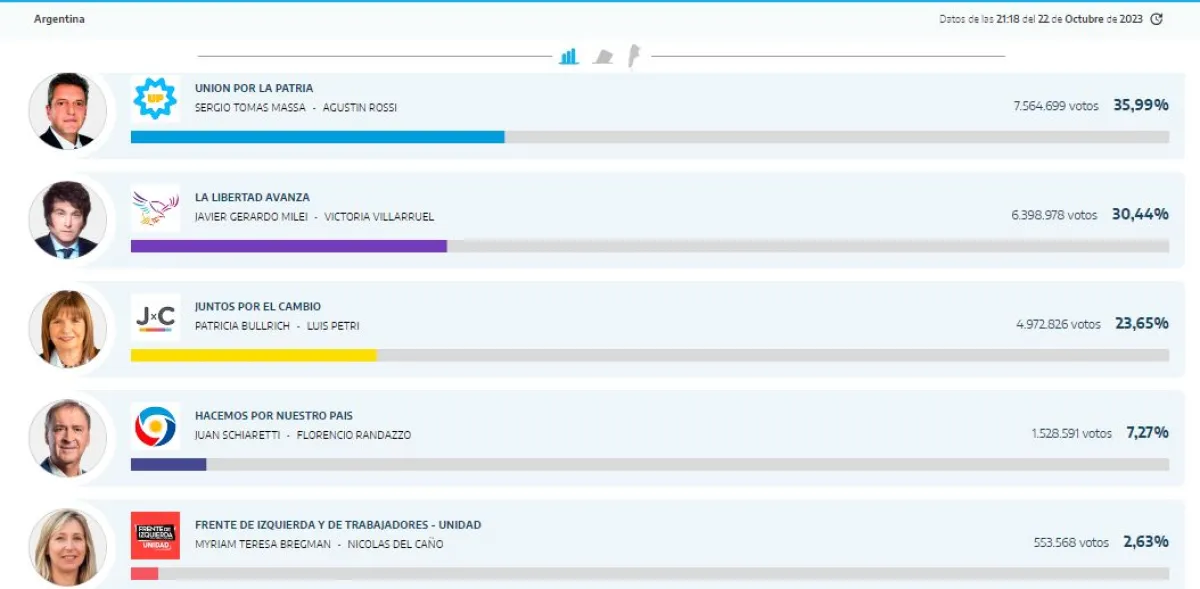Open Javier Milei's candidate photo
This screenshot has width=1200, height=589.
coord(67,220)
